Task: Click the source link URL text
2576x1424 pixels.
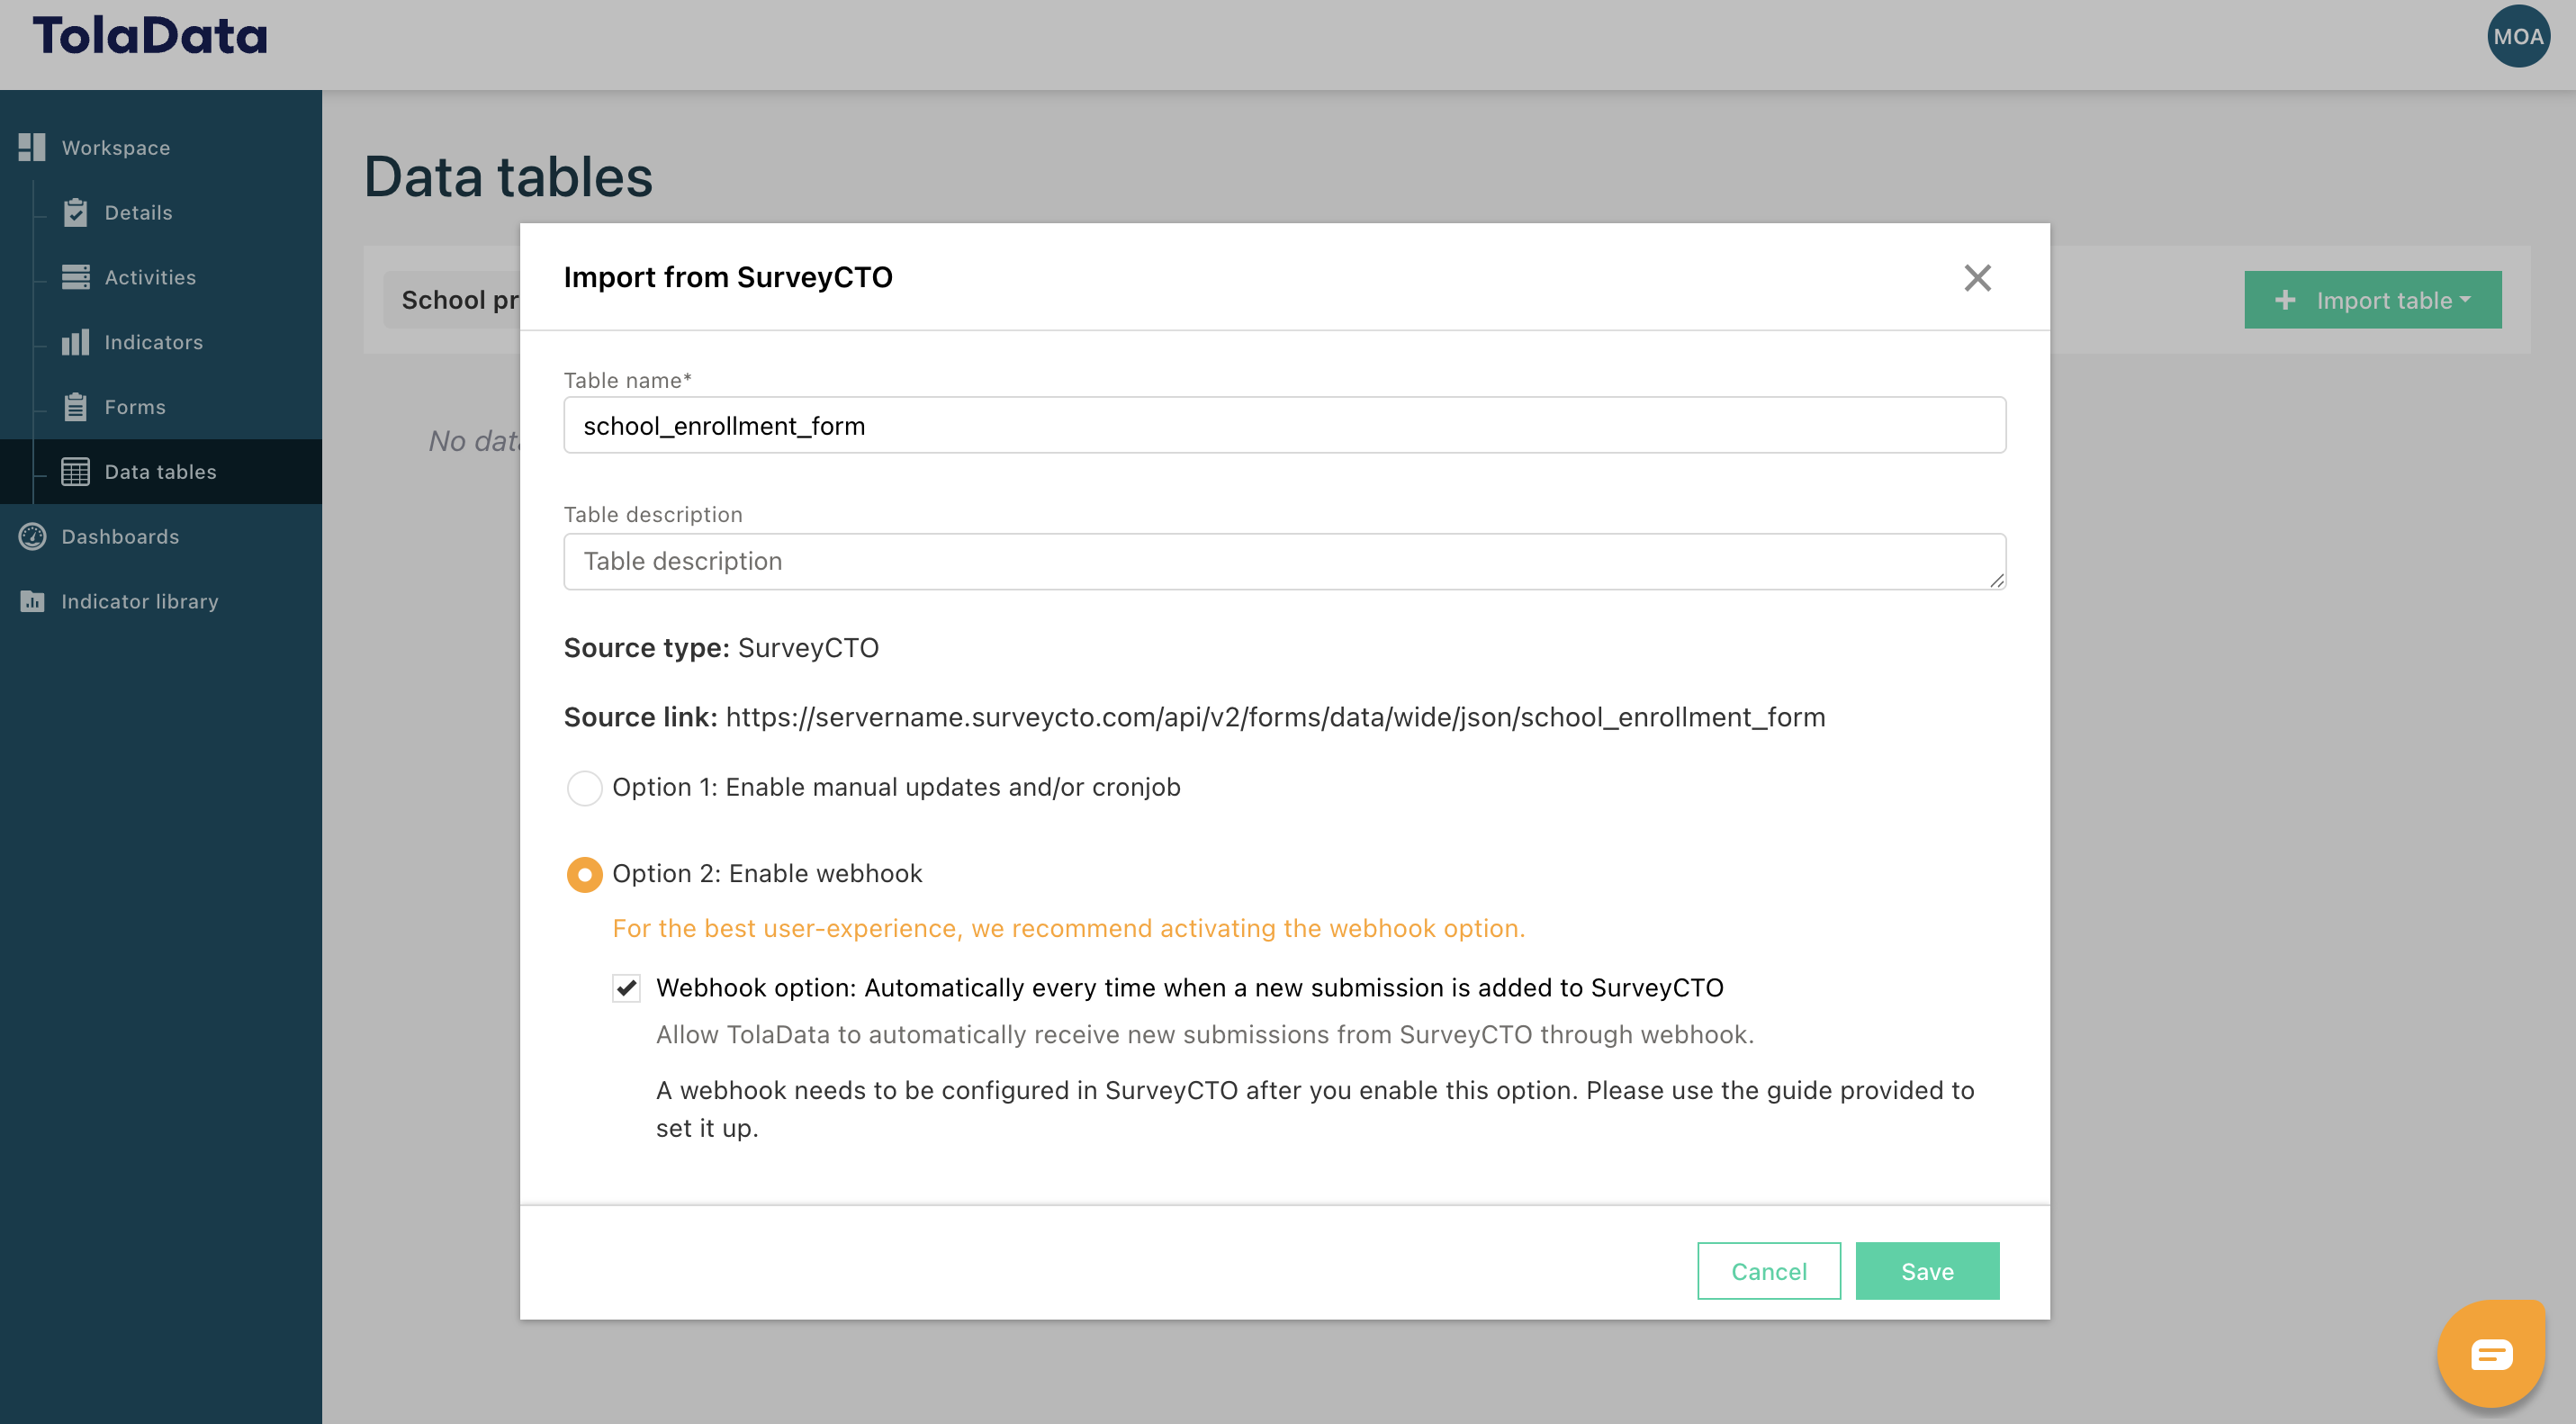Action: click(1275, 717)
